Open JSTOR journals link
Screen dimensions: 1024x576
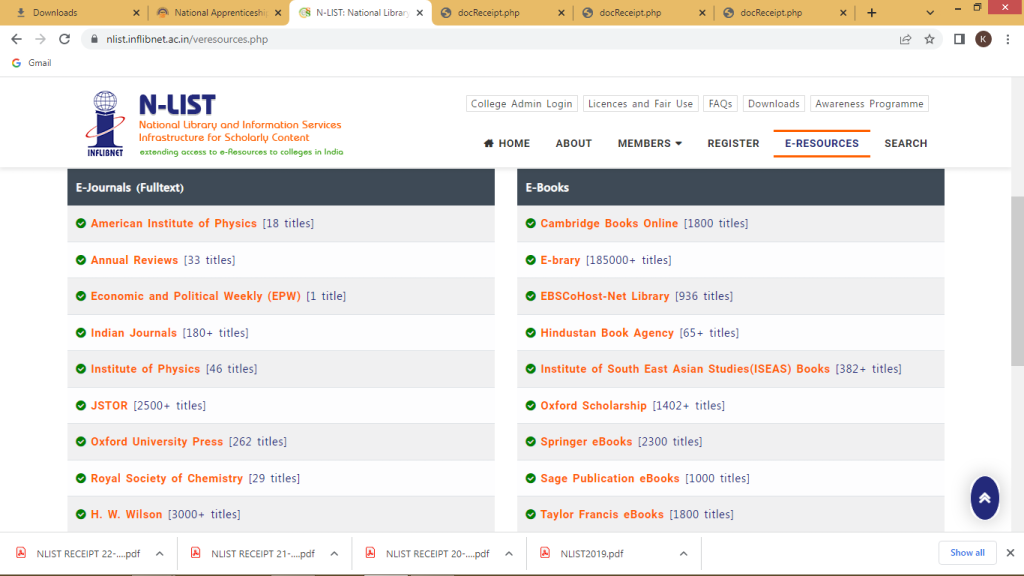[x=109, y=406]
